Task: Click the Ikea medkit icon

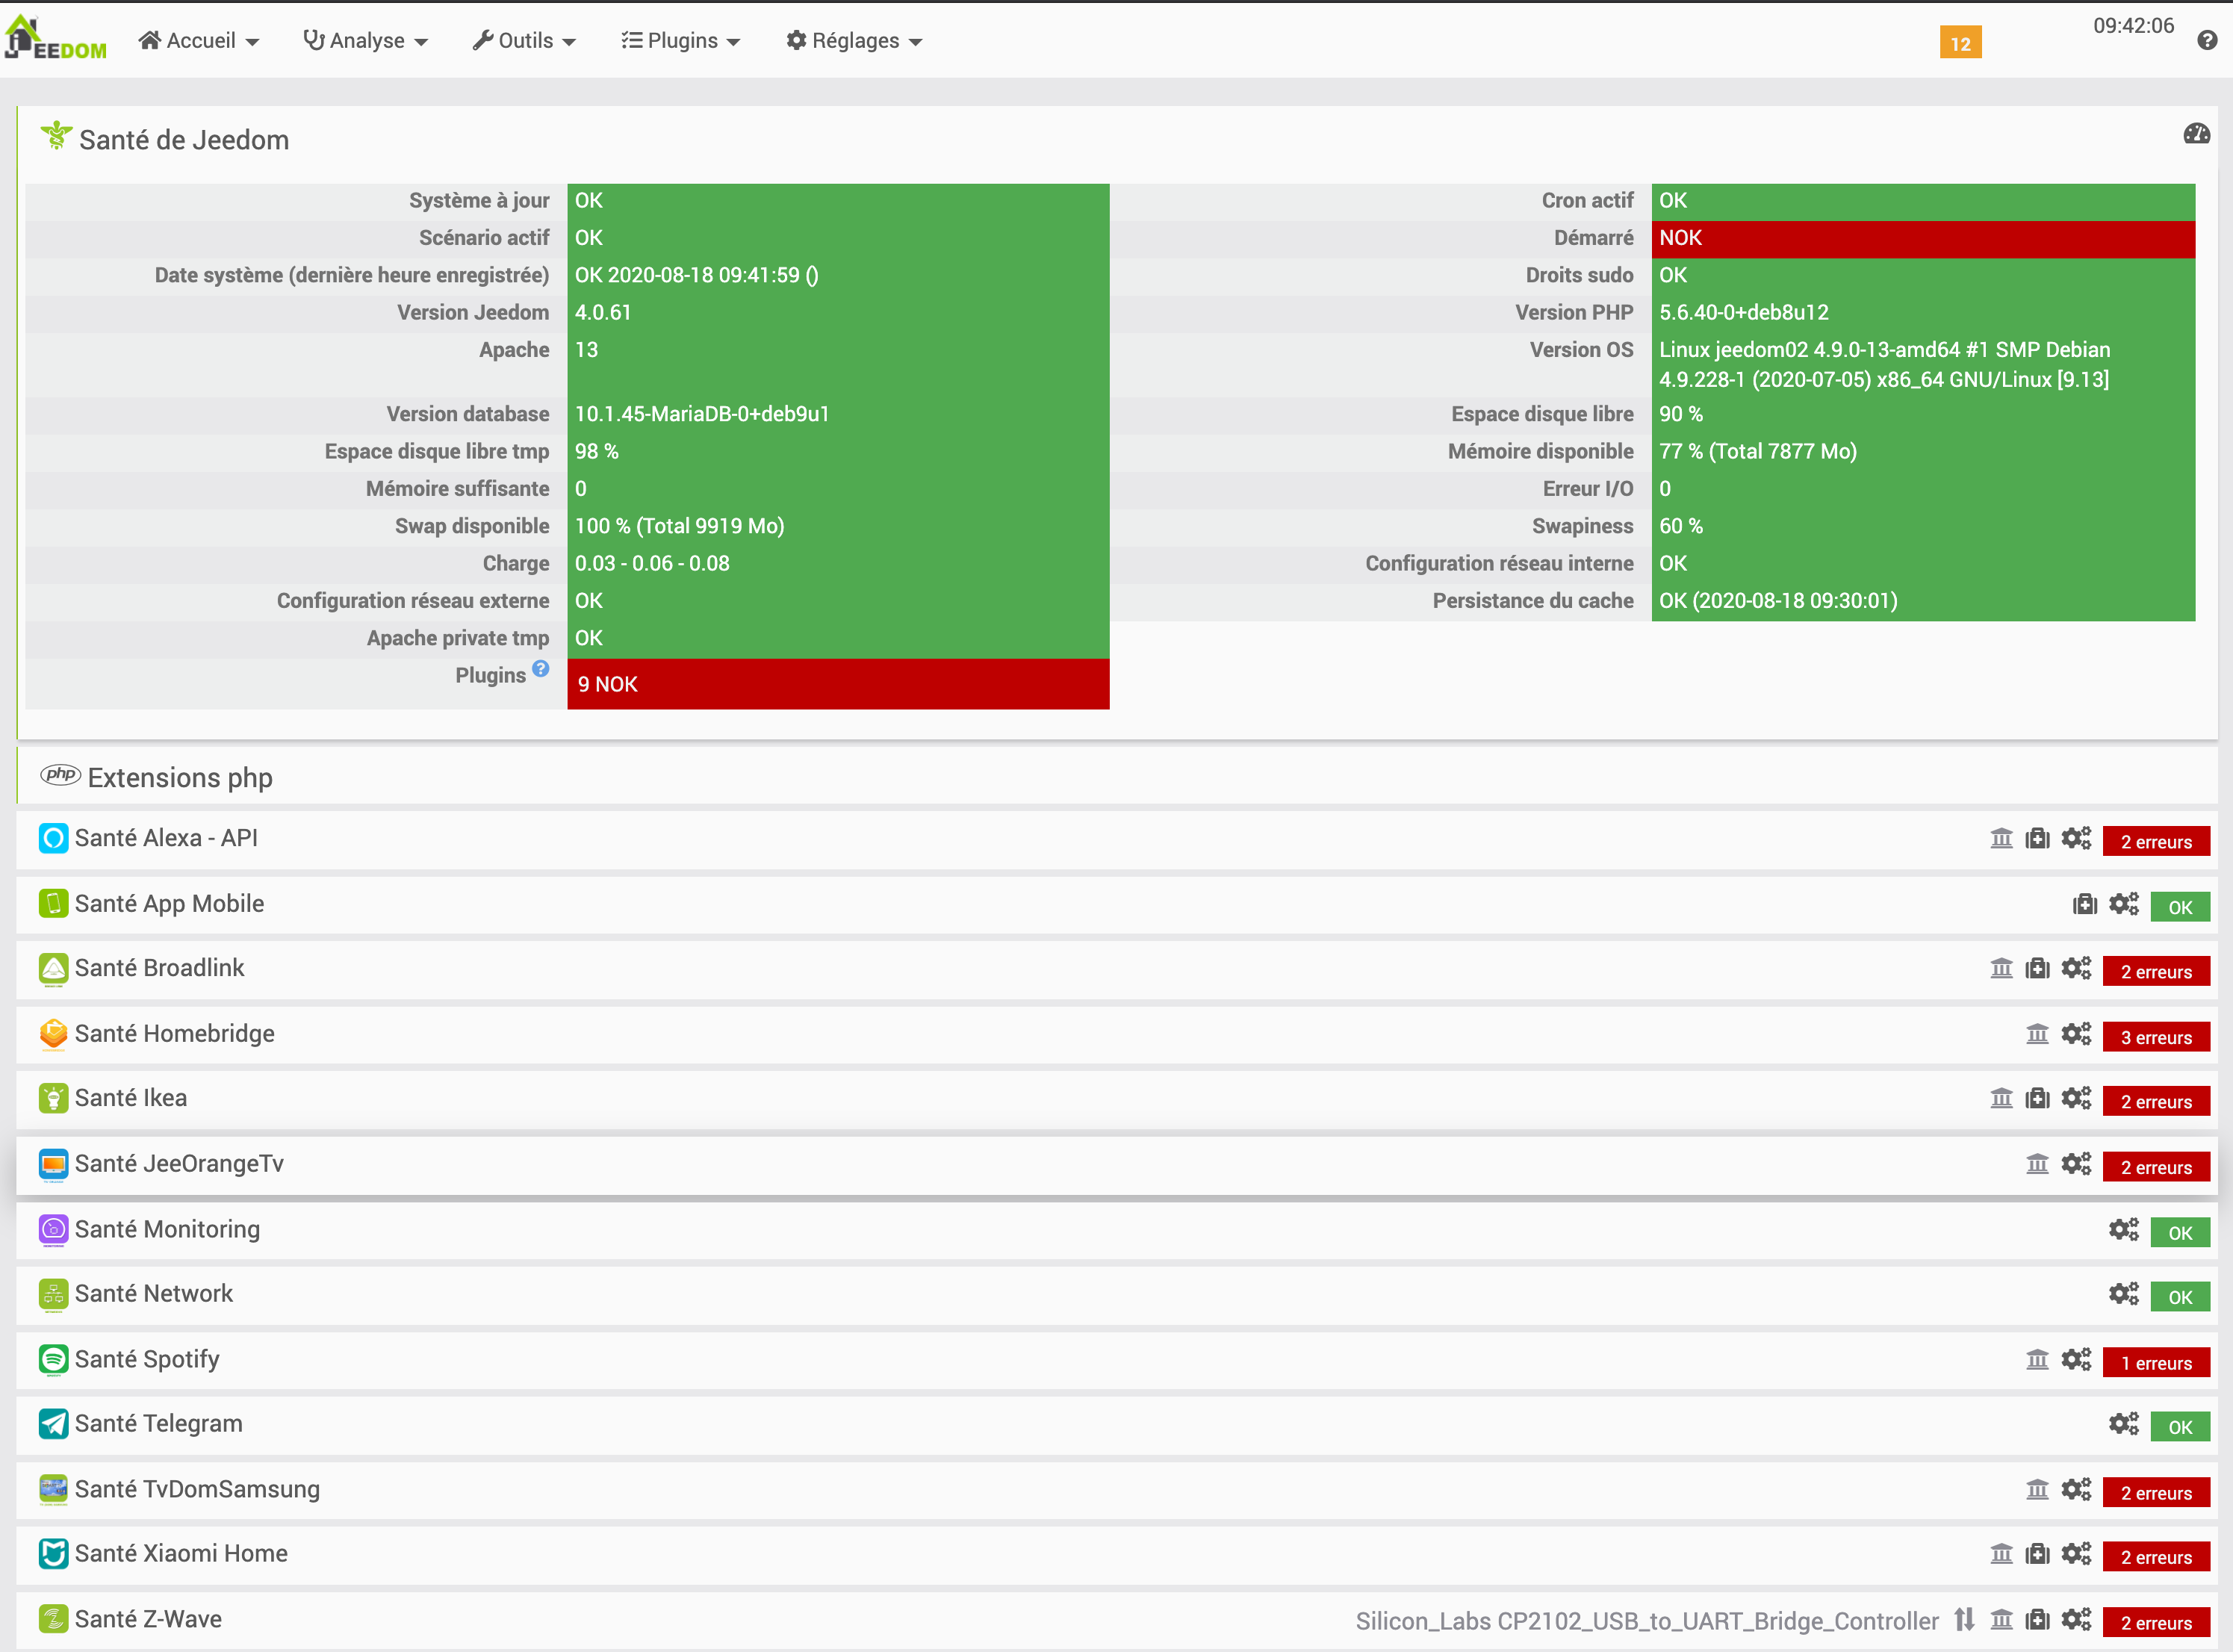Action: pyautogui.click(x=2037, y=1099)
